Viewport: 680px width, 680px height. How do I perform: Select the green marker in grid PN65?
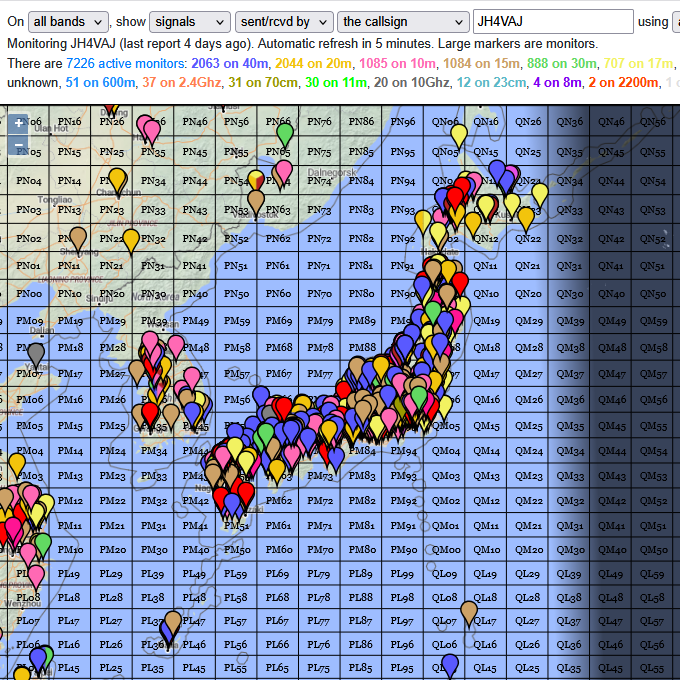point(284,132)
